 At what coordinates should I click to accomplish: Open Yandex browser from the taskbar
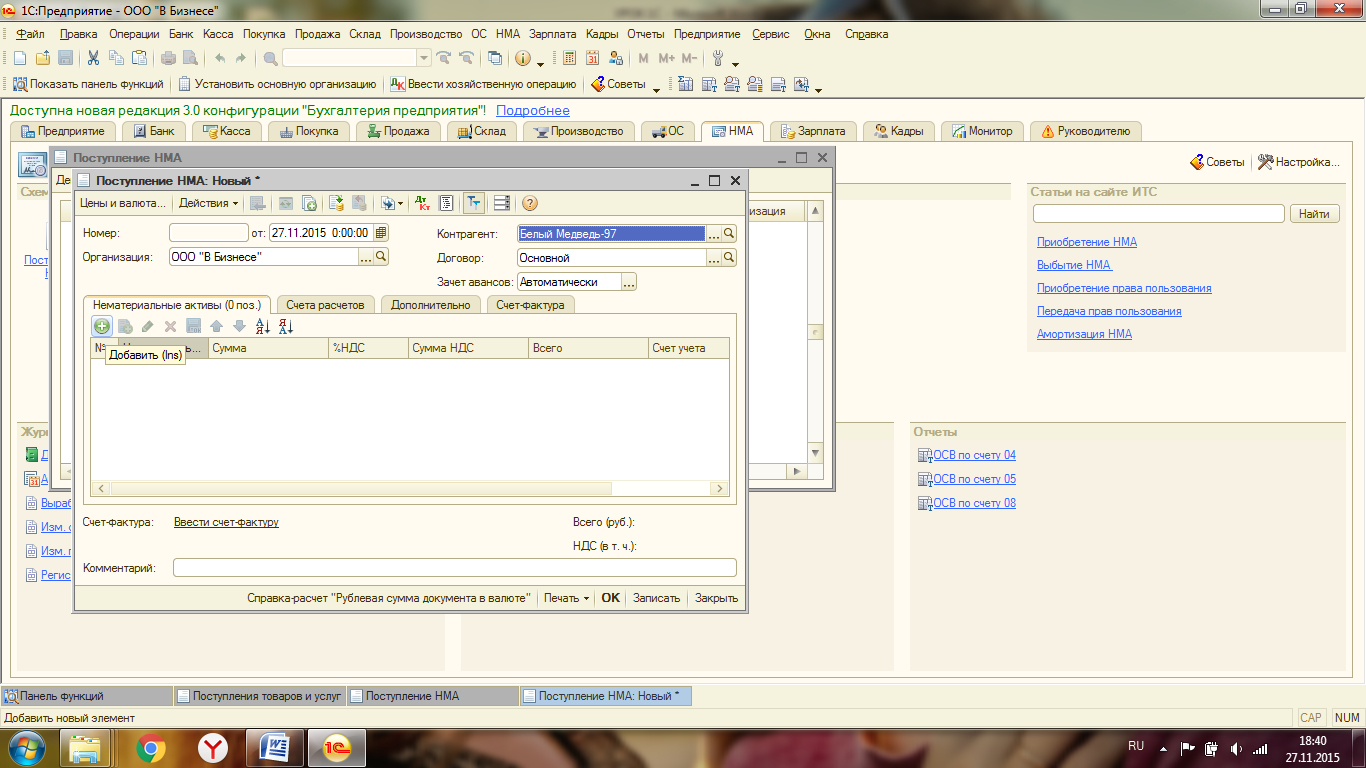click(x=212, y=747)
